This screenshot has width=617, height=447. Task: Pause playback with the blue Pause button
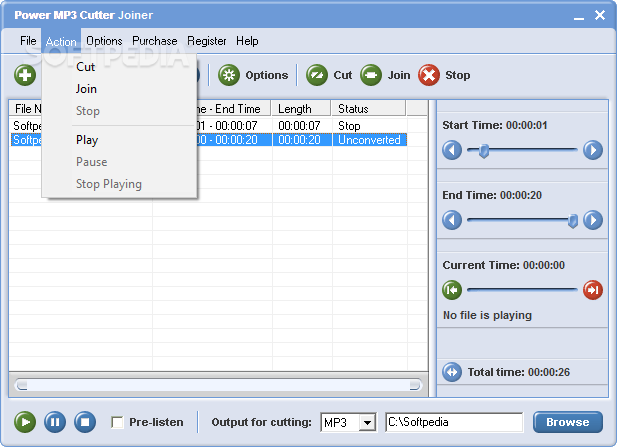[55, 422]
